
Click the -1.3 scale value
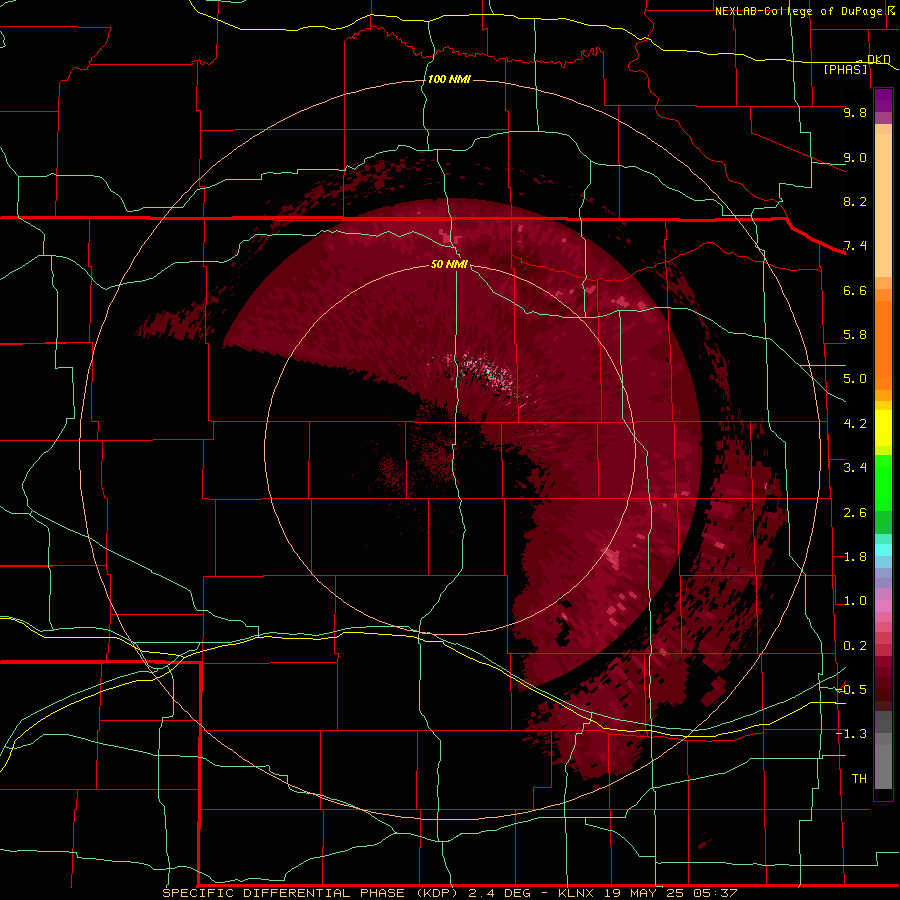[x=851, y=734]
